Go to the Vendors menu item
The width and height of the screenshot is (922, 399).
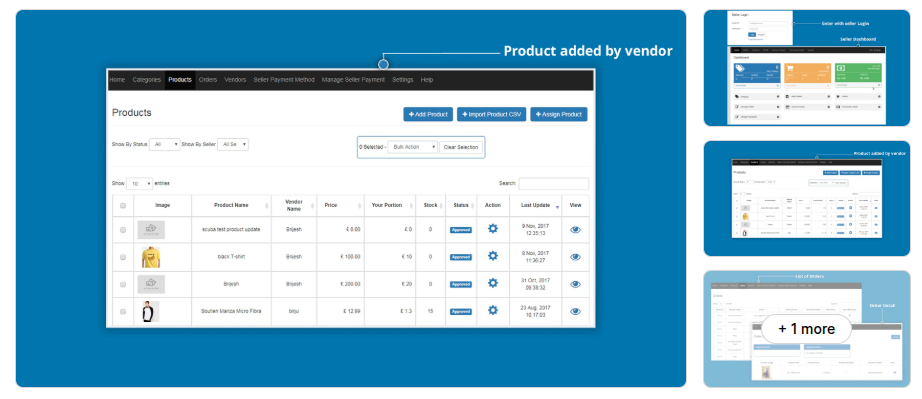[x=235, y=80]
